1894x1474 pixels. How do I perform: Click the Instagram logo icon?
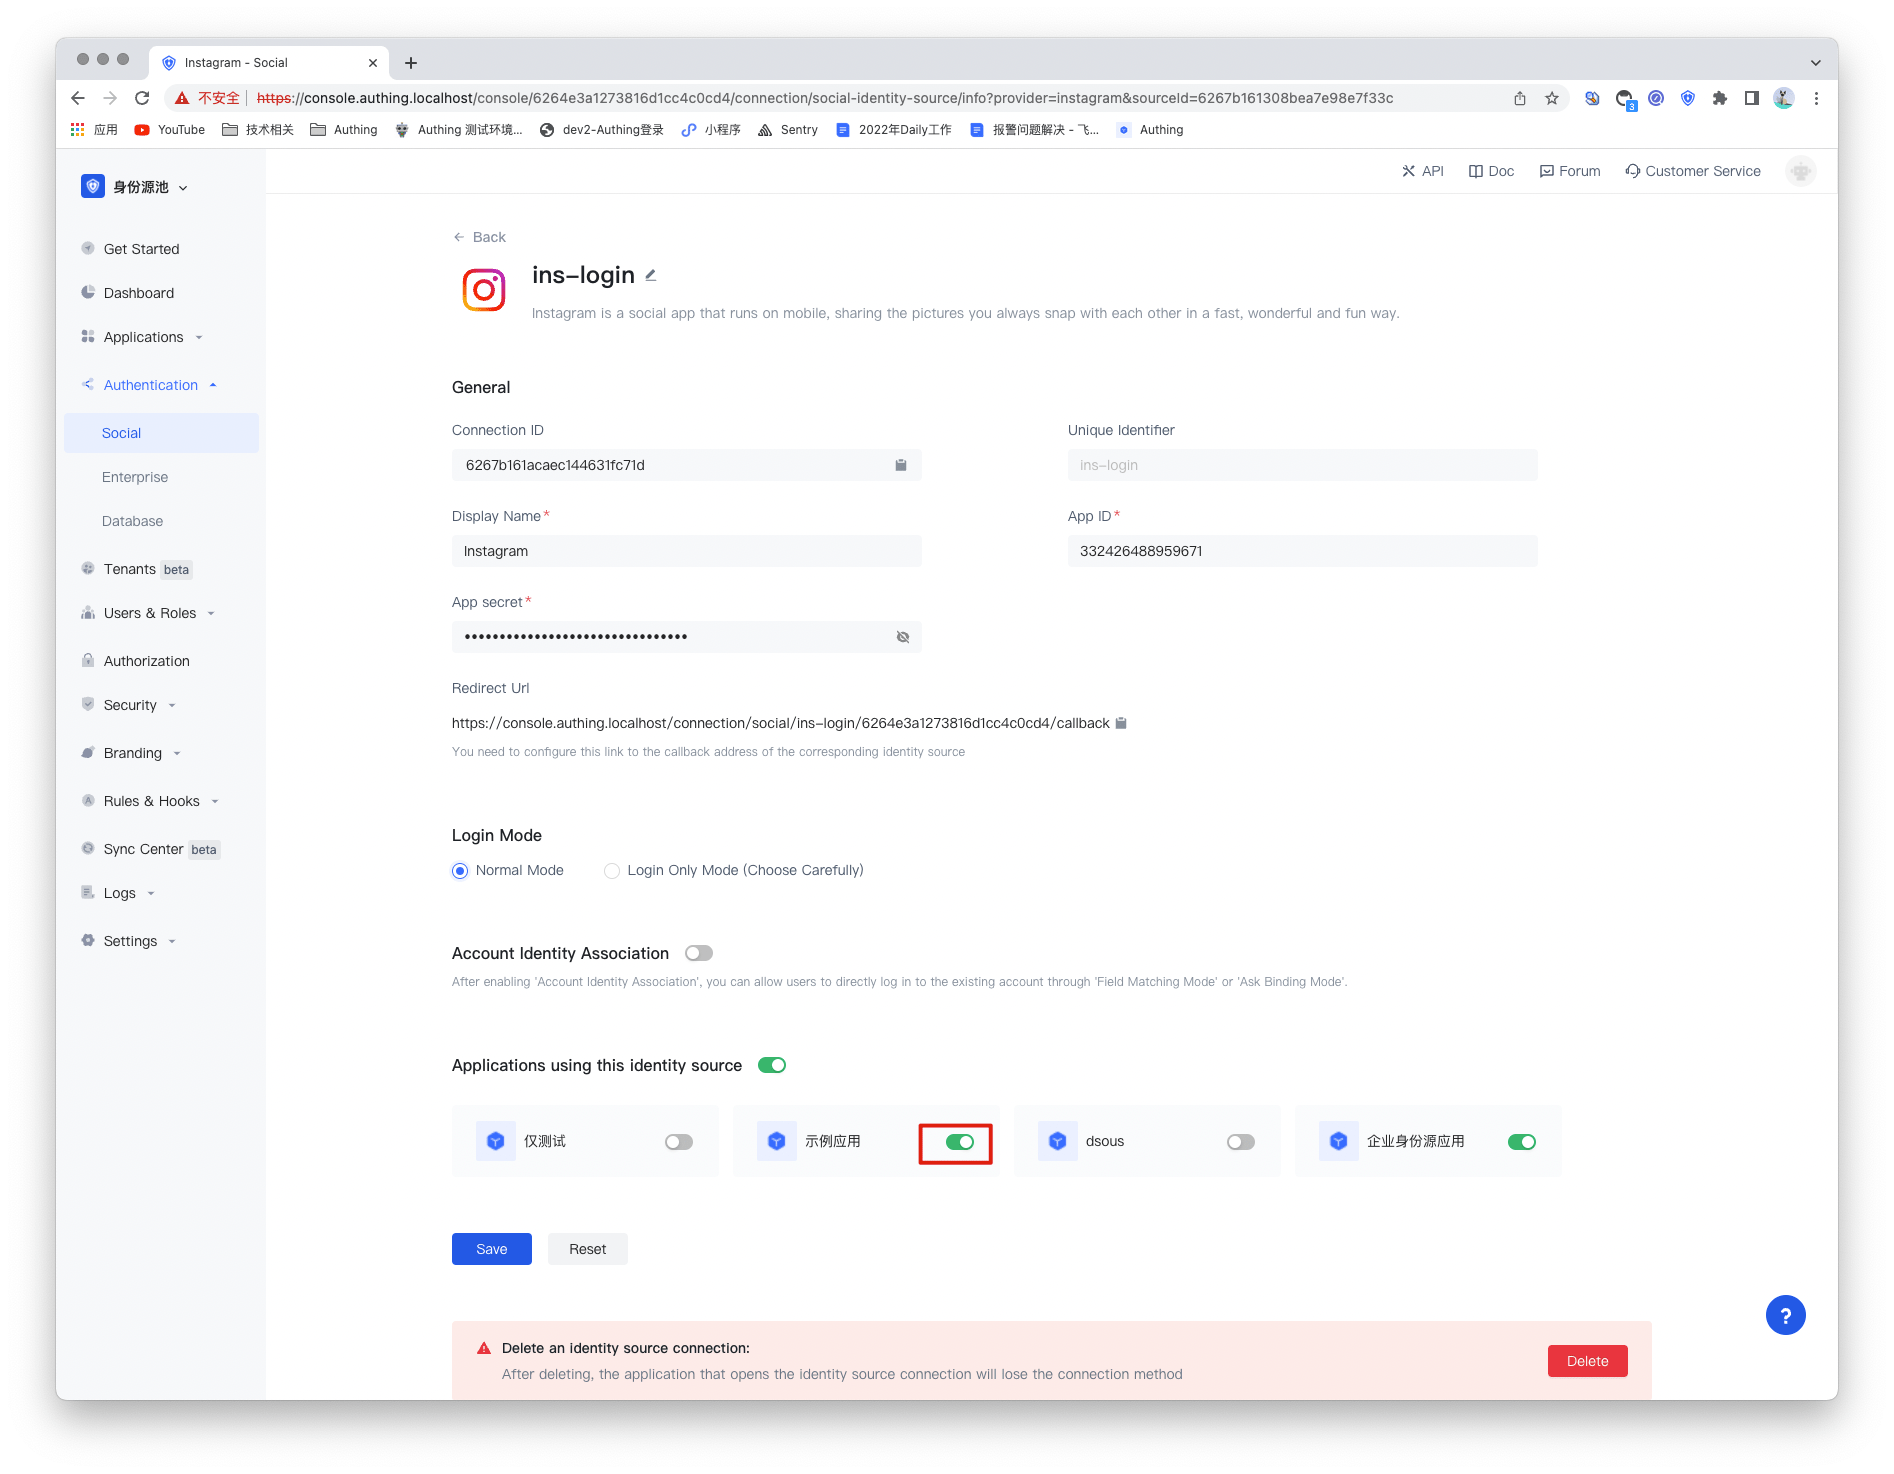click(x=484, y=291)
